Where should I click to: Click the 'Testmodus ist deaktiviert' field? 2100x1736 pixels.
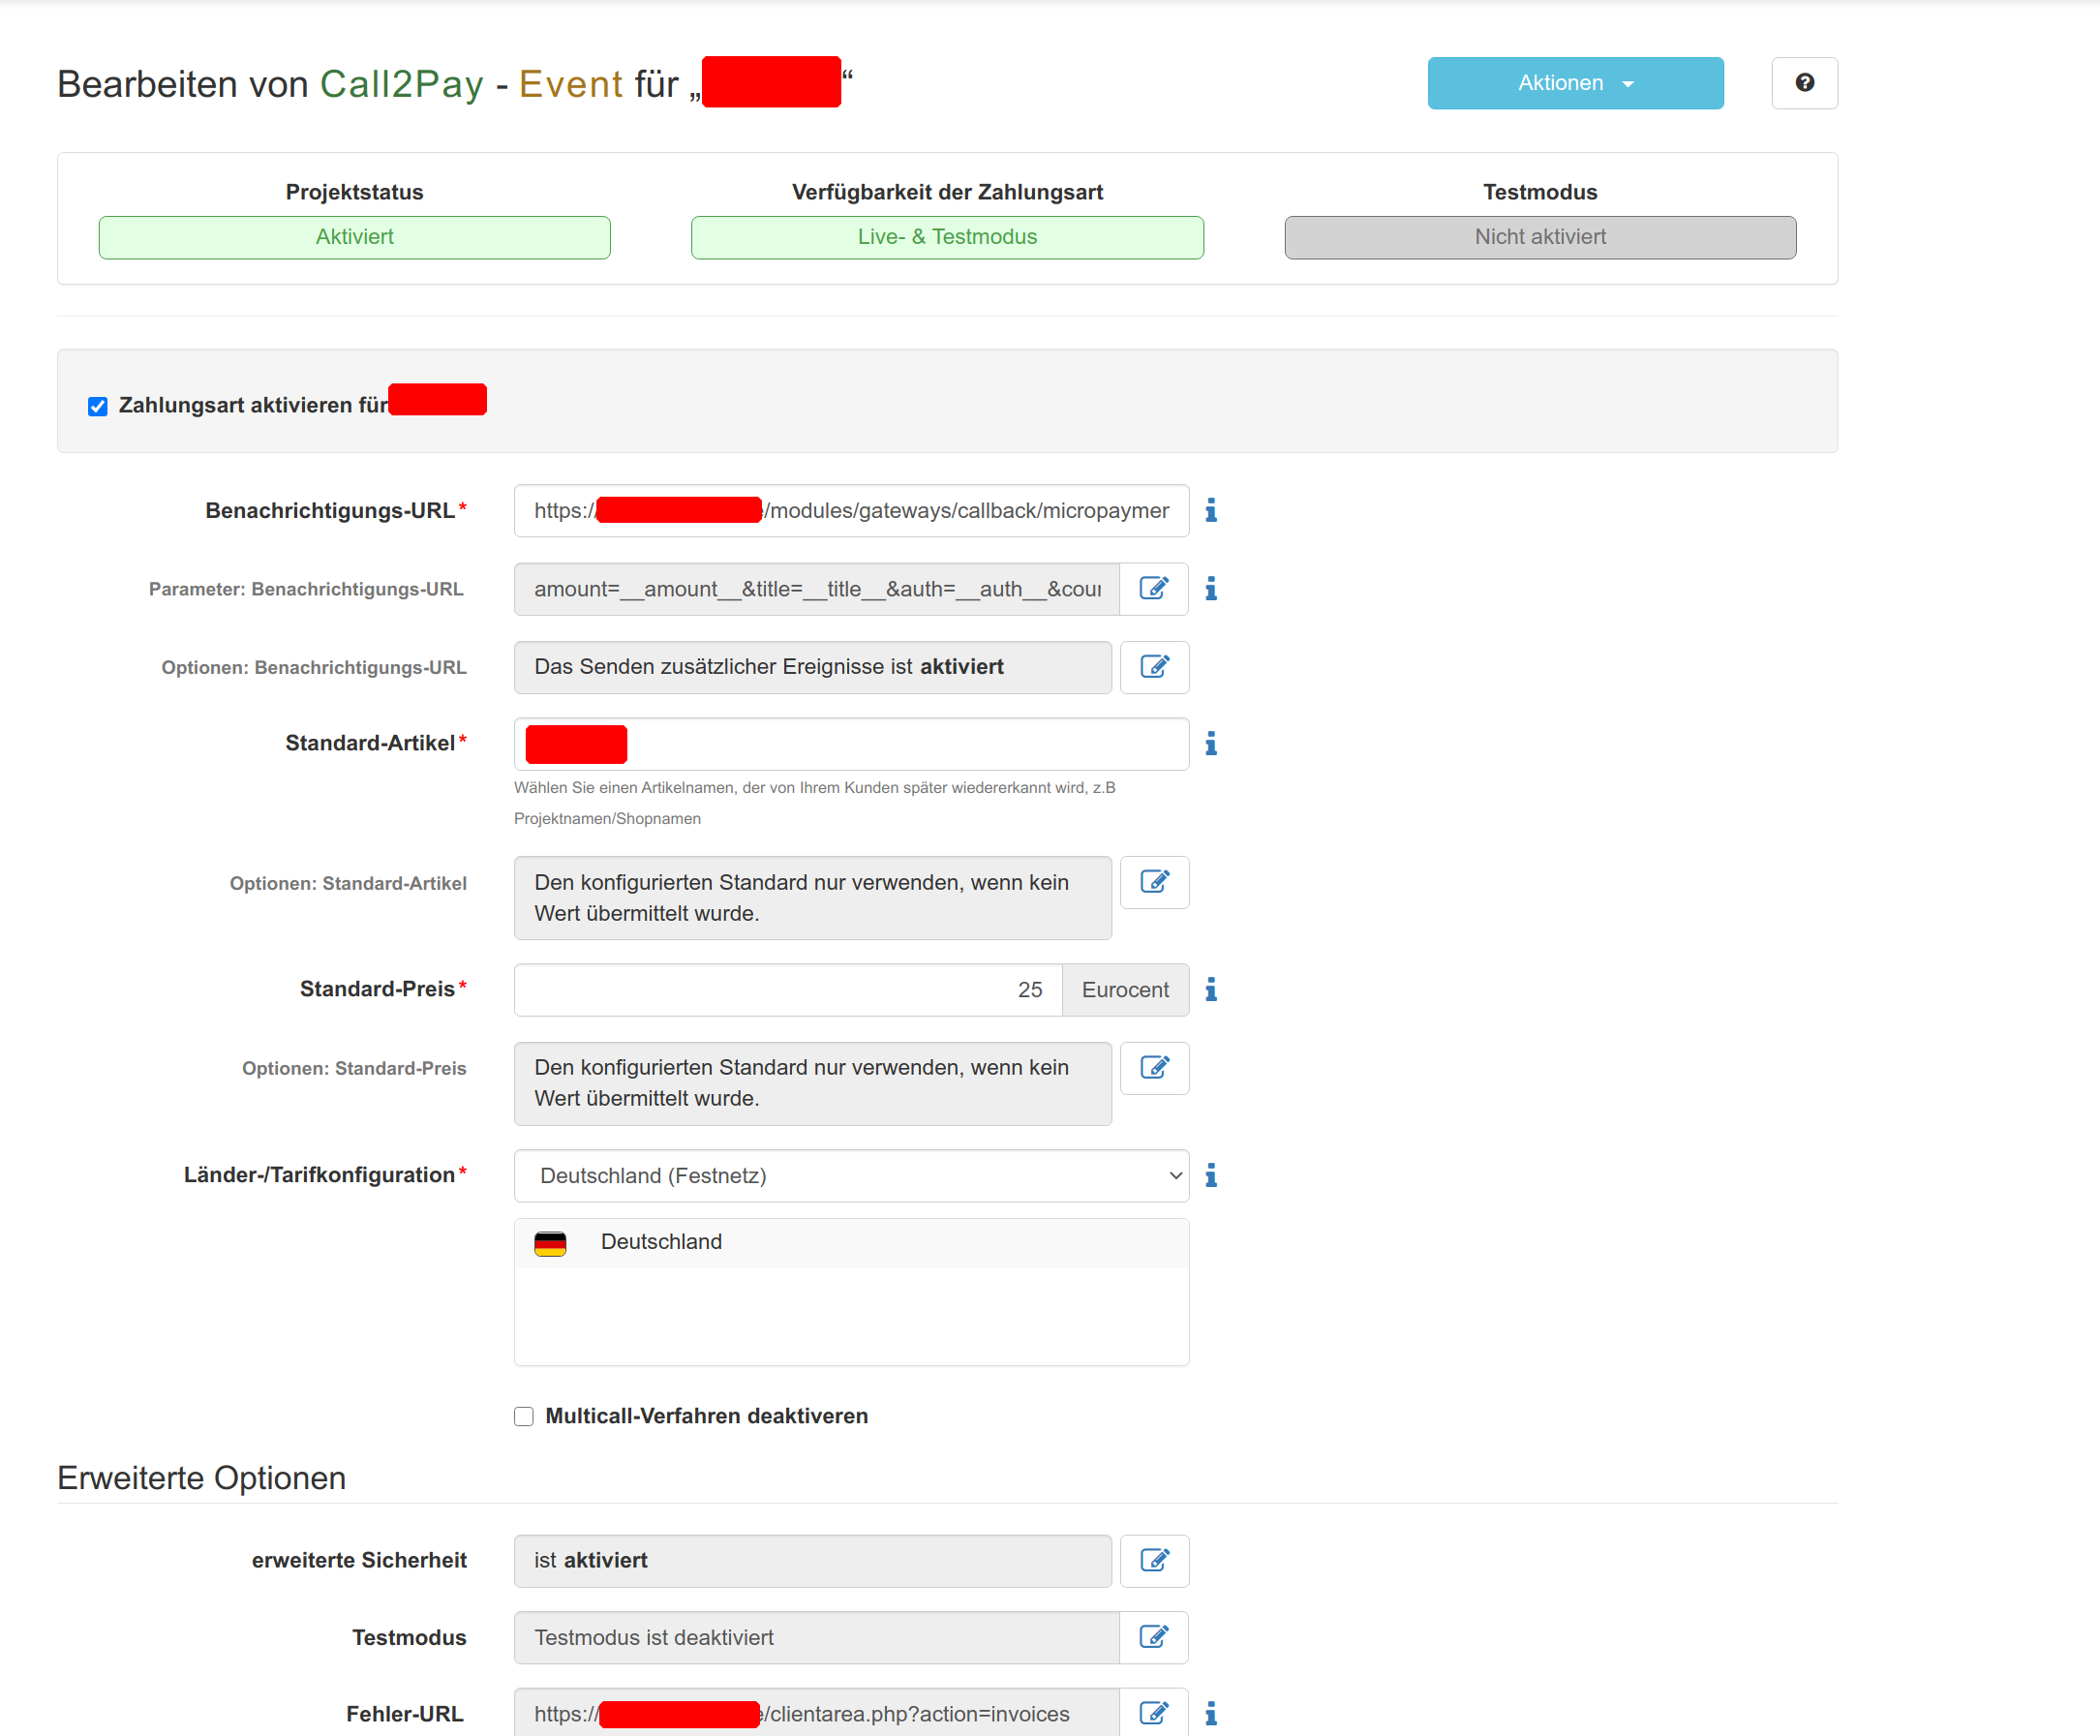[x=817, y=1638]
